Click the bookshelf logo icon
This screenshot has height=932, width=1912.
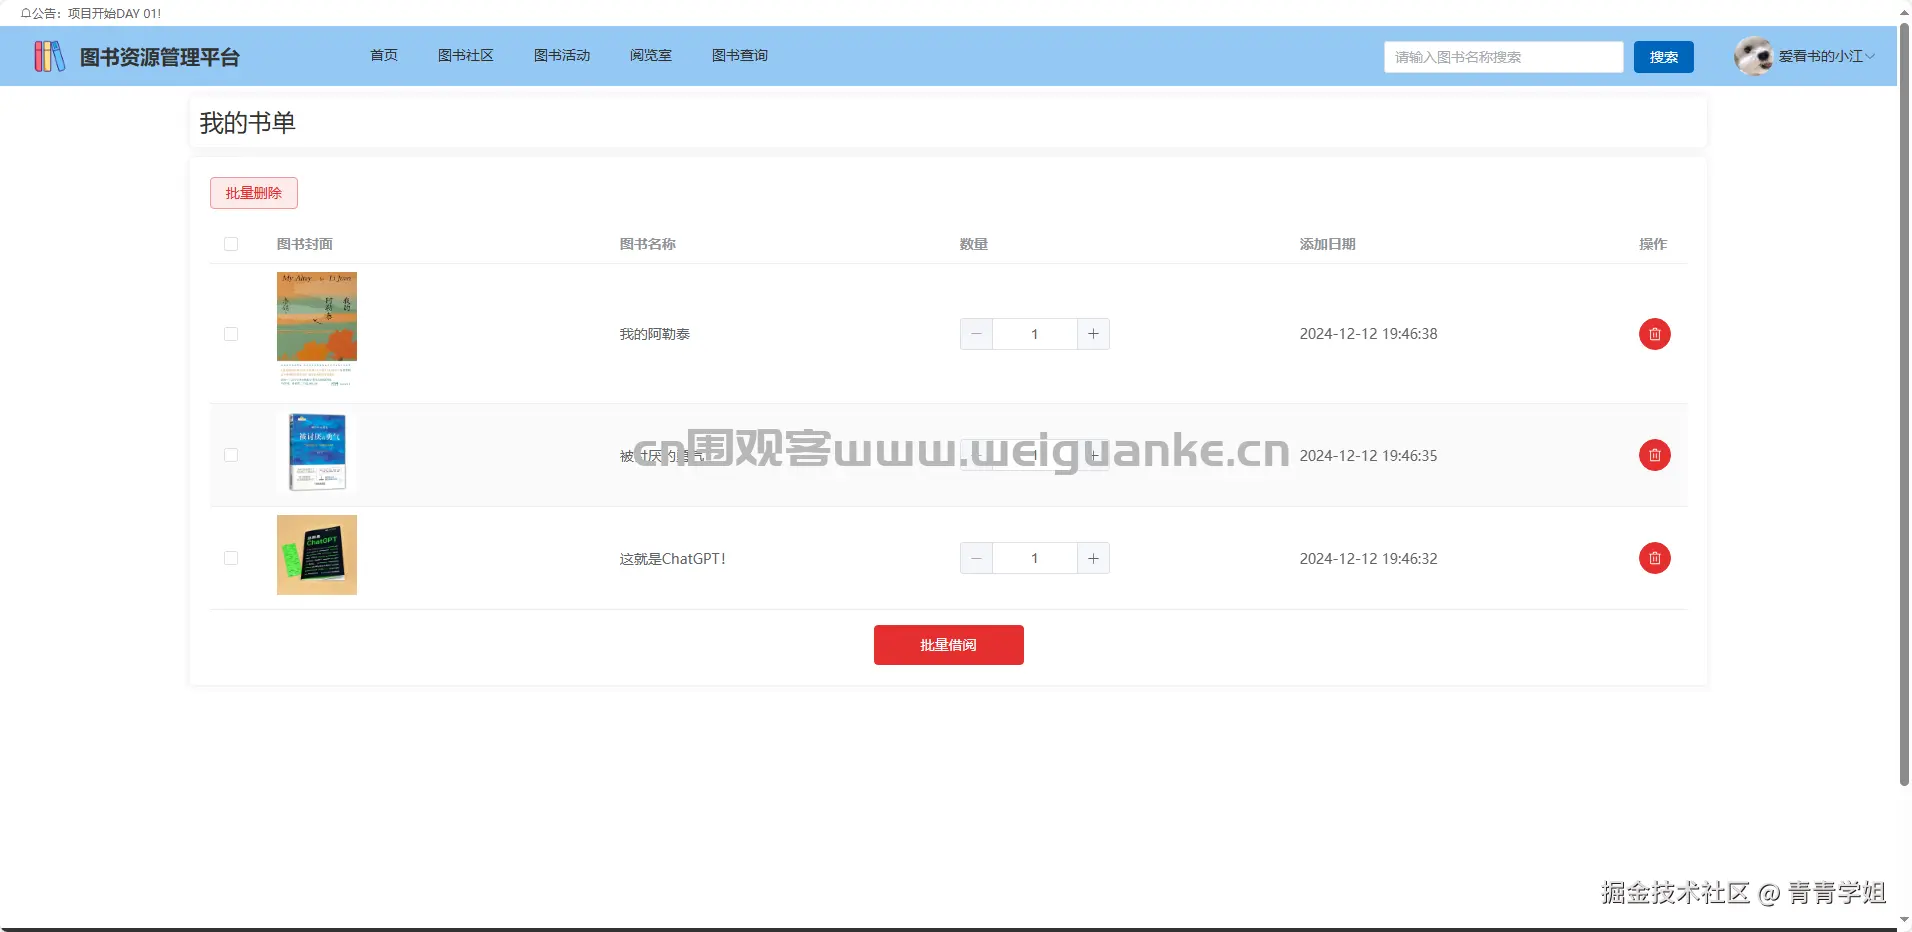click(x=47, y=56)
